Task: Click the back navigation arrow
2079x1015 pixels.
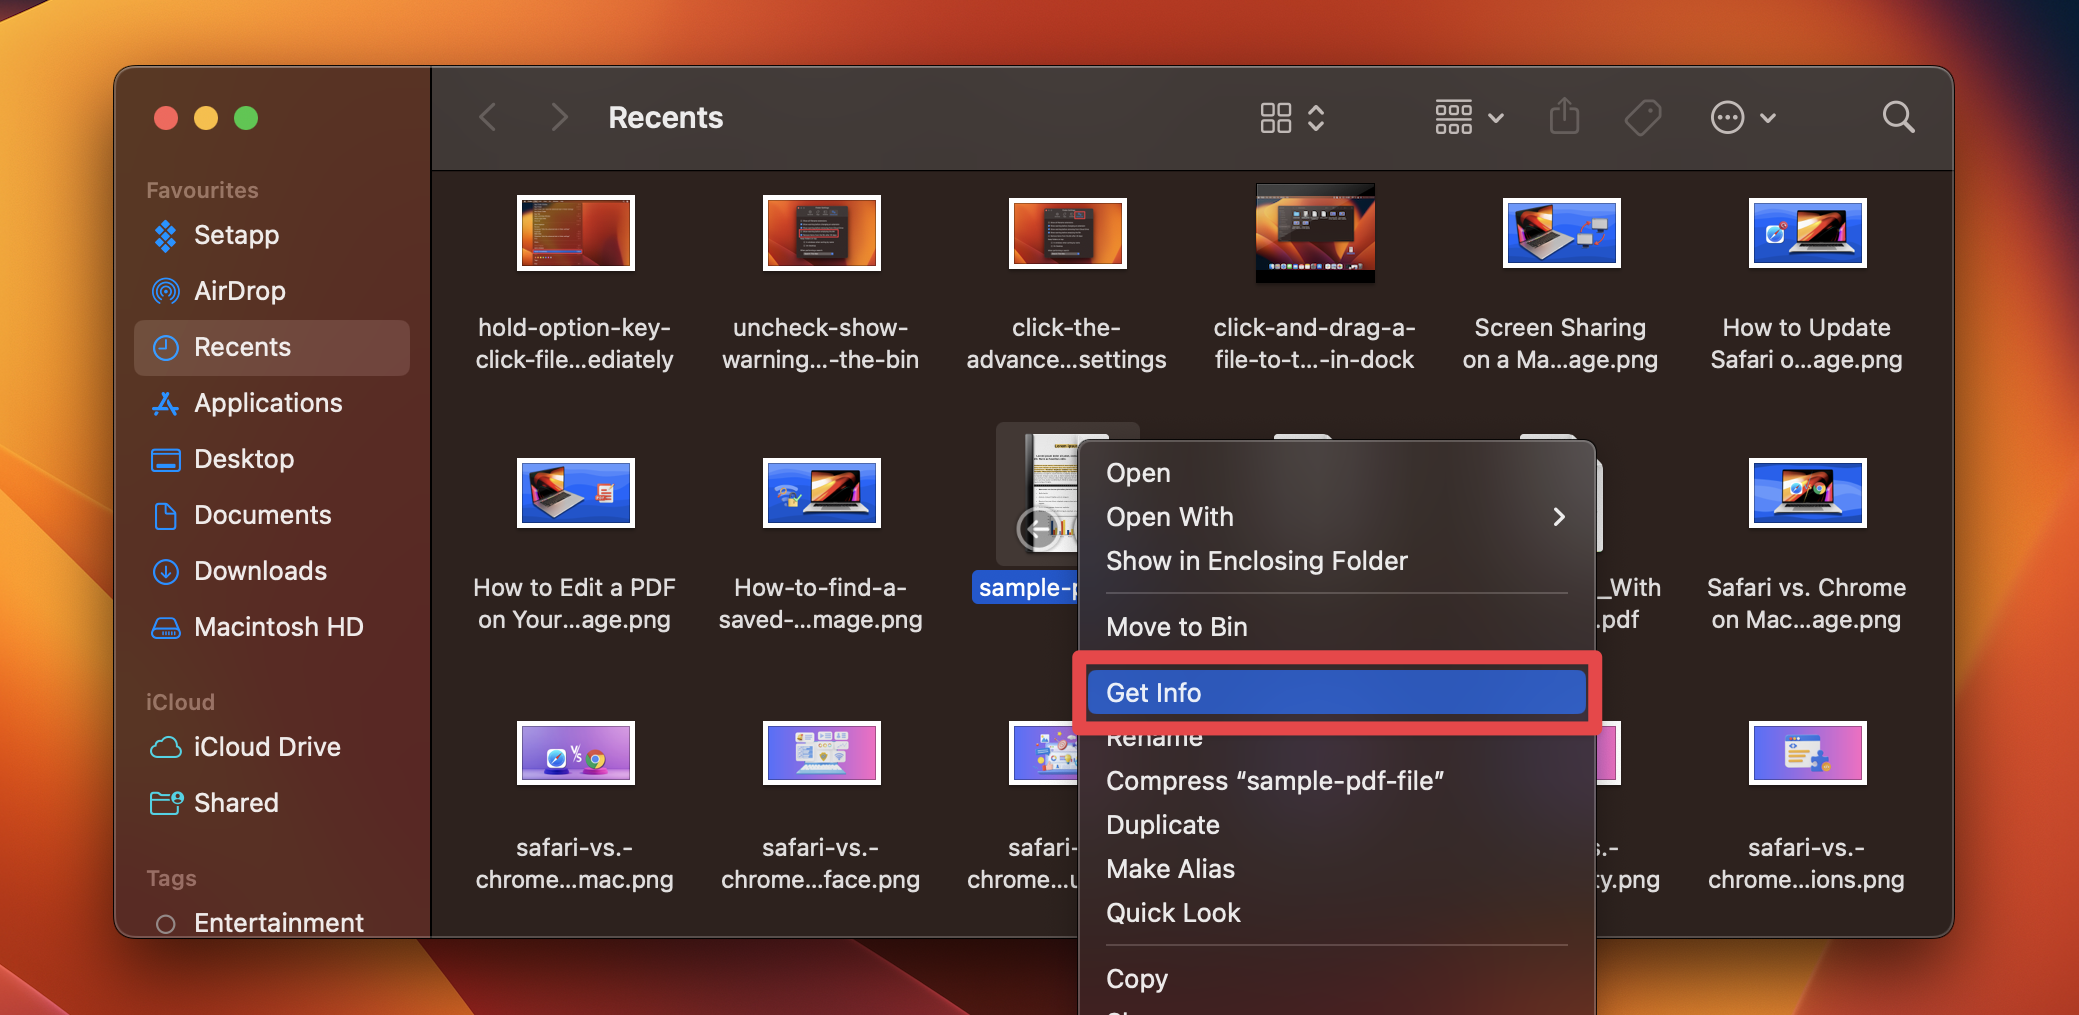Action: [x=487, y=117]
